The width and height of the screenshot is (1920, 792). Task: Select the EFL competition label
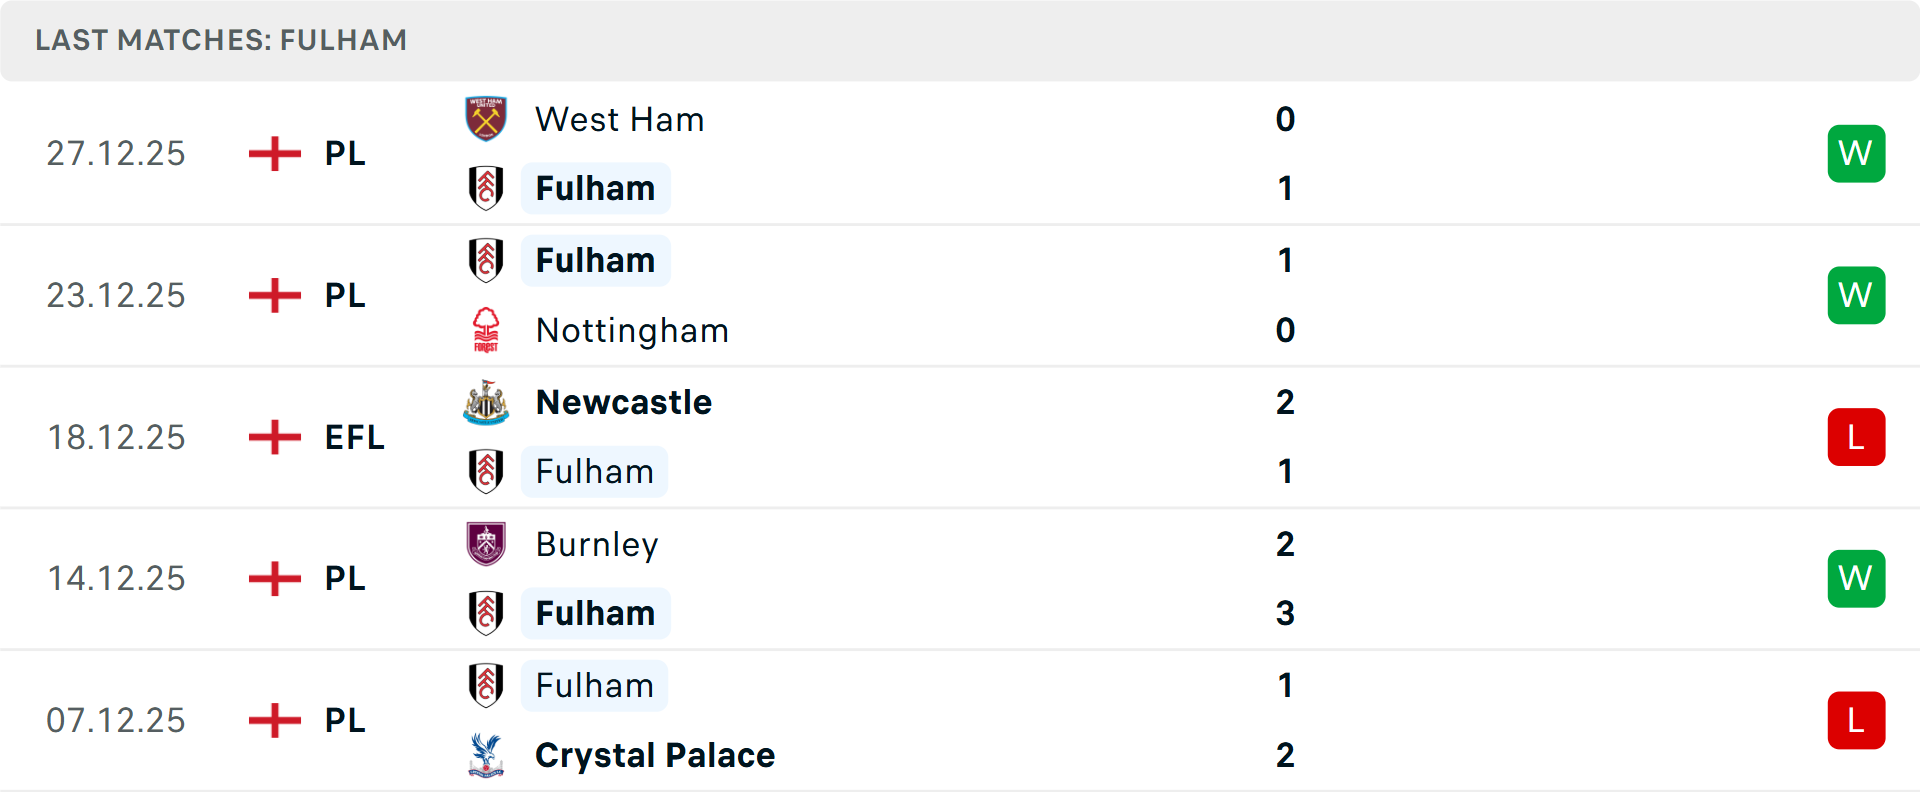(355, 437)
